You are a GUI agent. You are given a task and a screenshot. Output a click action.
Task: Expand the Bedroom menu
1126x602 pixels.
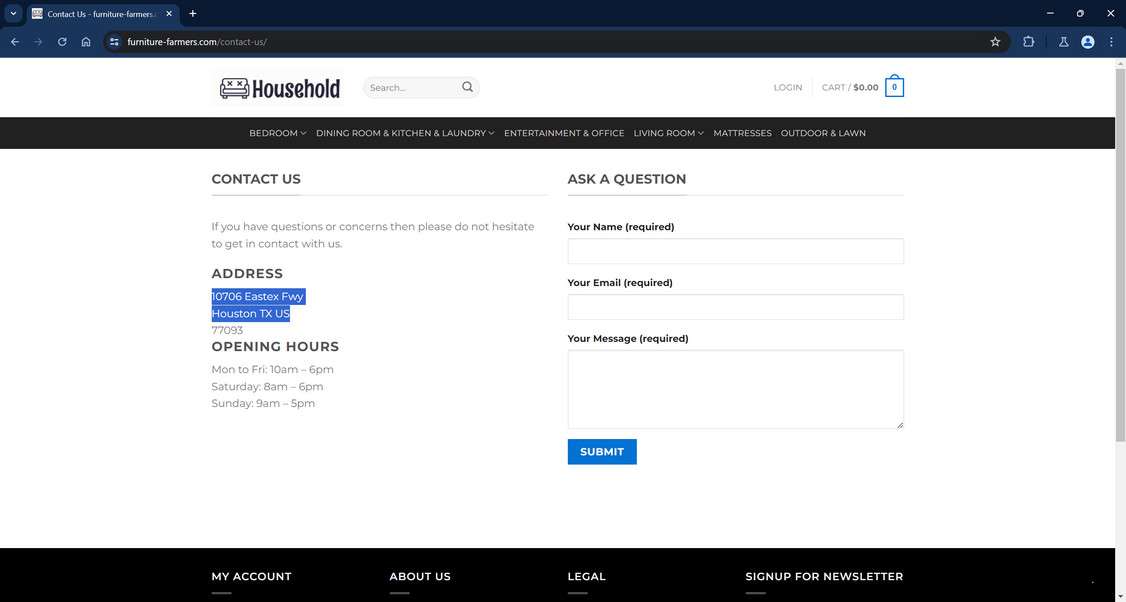(277, 133)
